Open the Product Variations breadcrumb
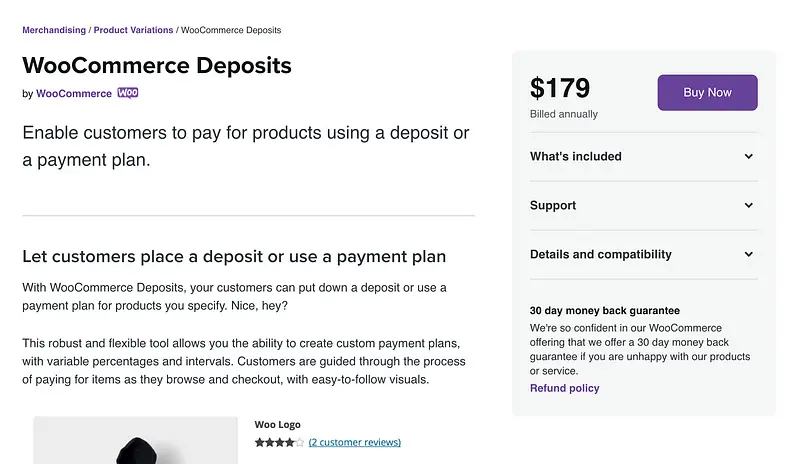 pyautogui.click(x=133, y=30)
